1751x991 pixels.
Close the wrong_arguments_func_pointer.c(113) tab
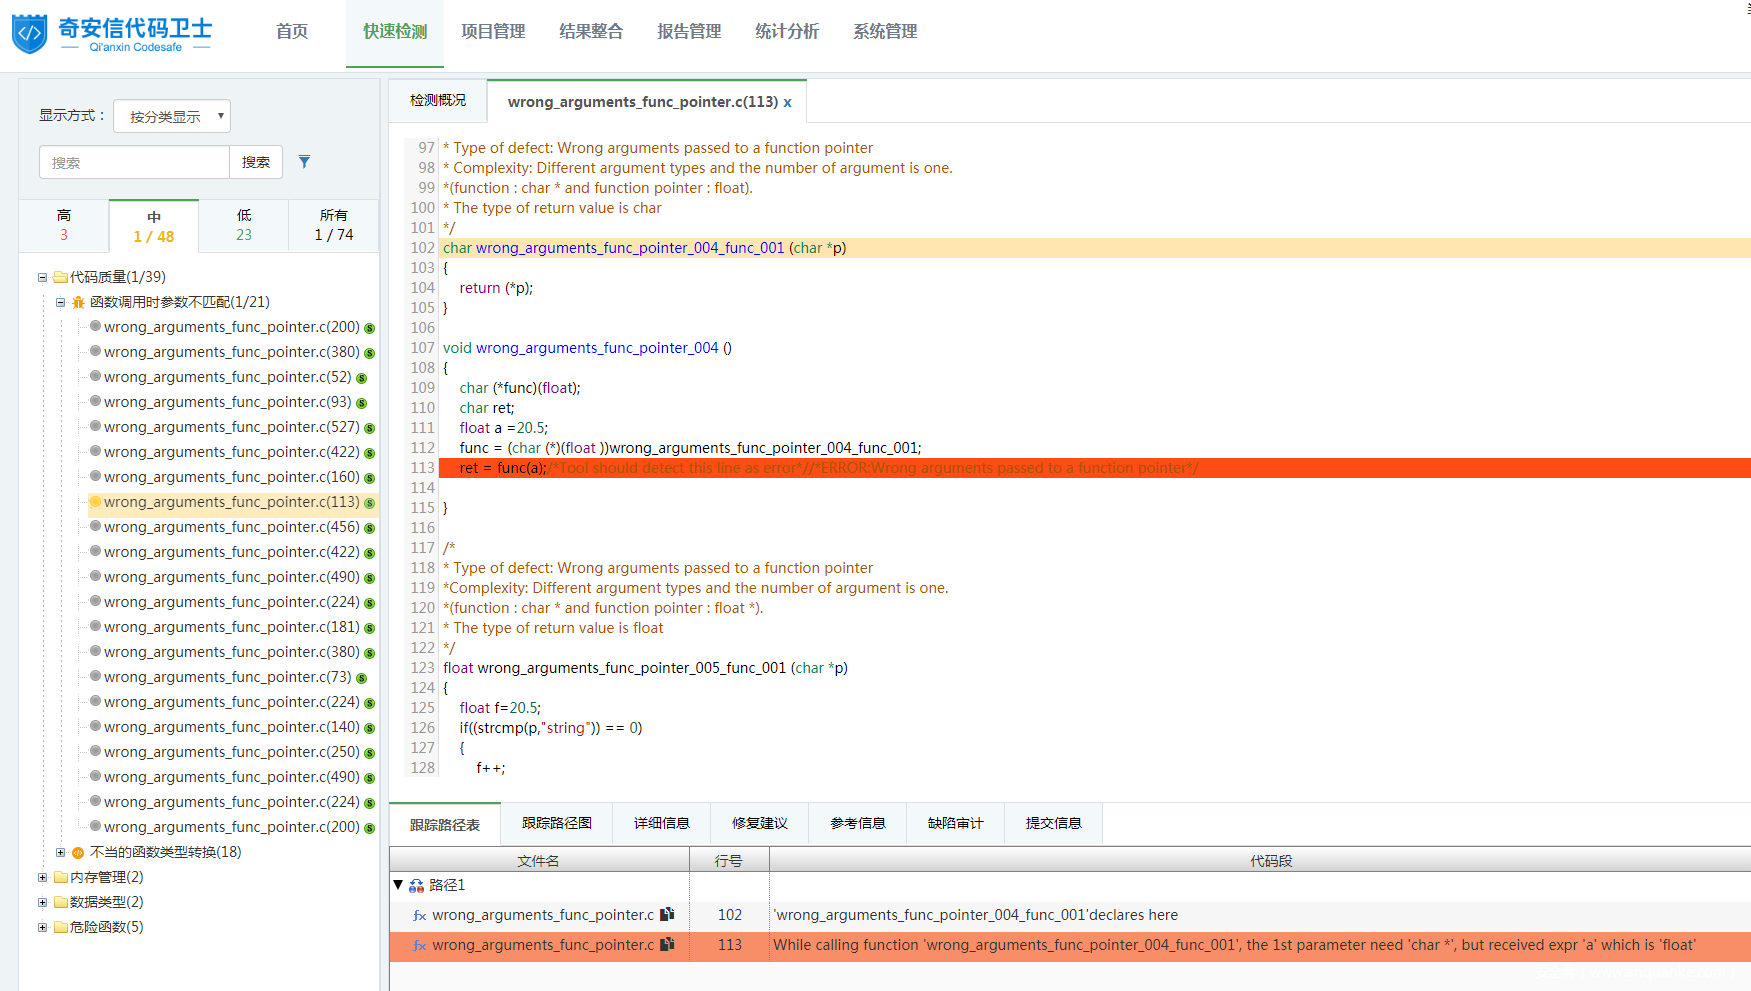click(788, 102)
